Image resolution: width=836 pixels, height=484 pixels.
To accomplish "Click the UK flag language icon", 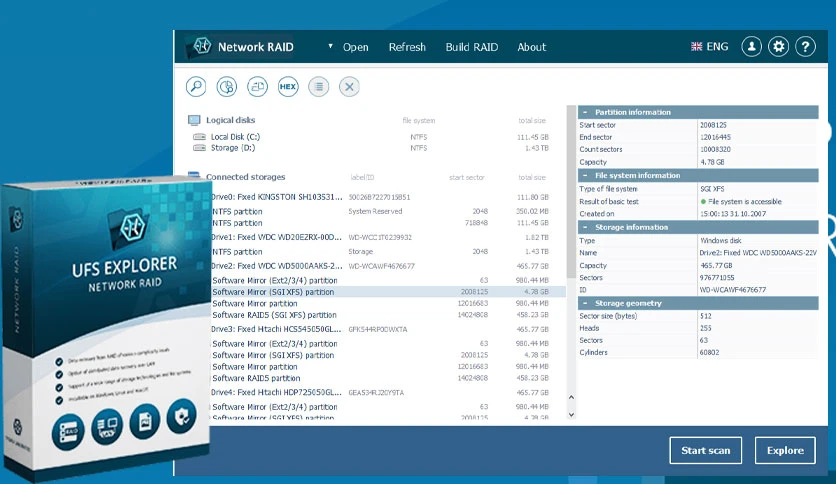I will tap(696, 47).
